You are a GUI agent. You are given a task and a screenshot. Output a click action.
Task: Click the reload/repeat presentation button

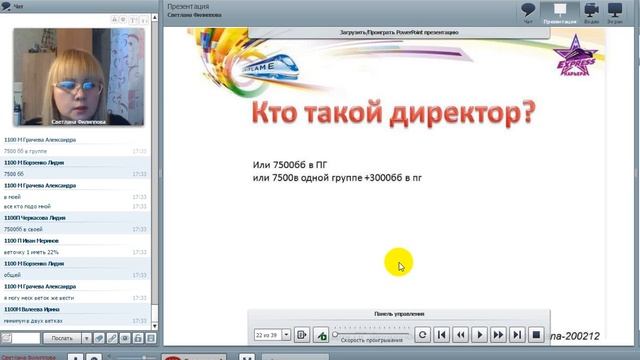point(422,335)
